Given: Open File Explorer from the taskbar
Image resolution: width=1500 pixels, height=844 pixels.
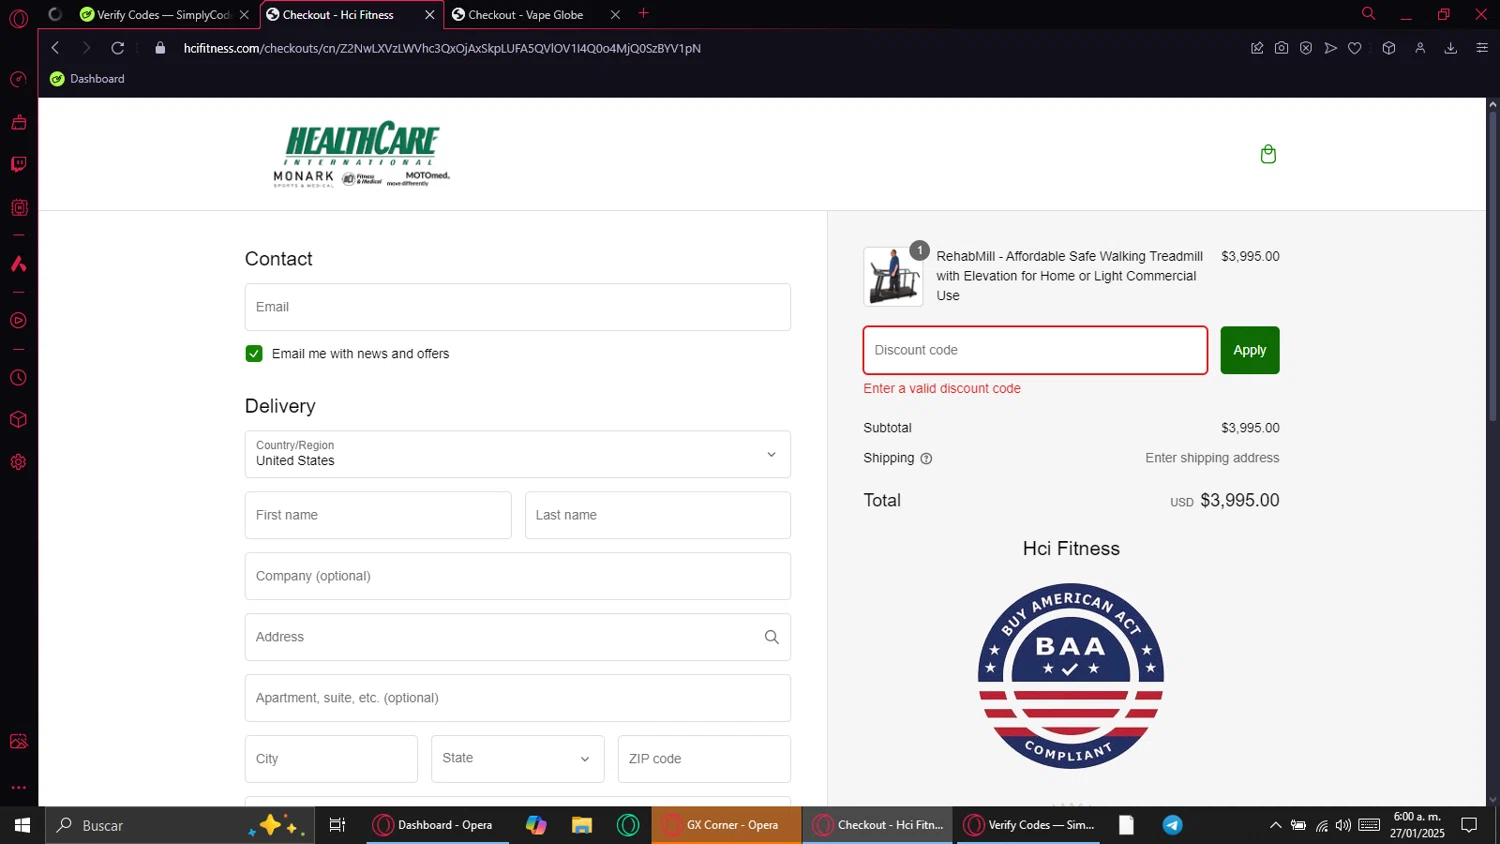Looking at the screenshot, I should pyautogui.click(x=582, y=825).
